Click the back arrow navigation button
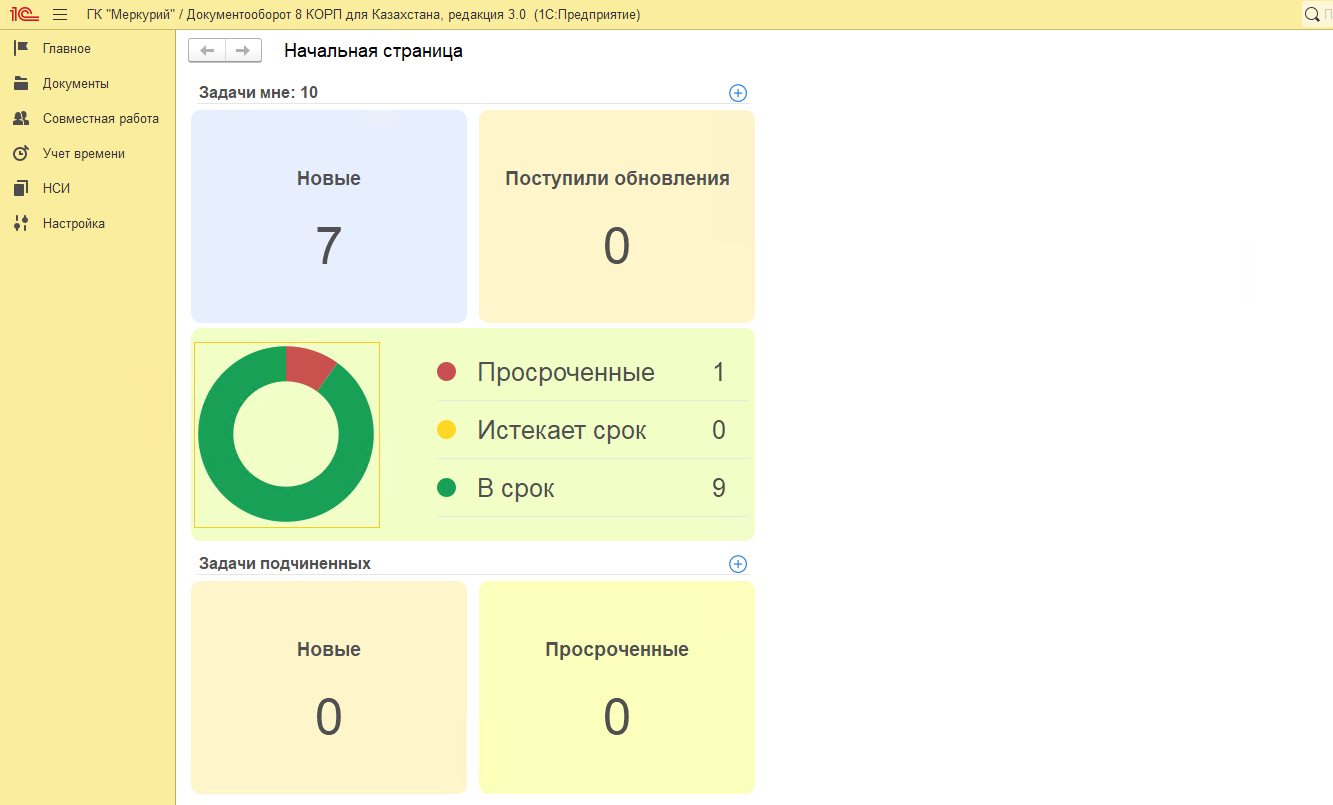 [x=207, y=51]
